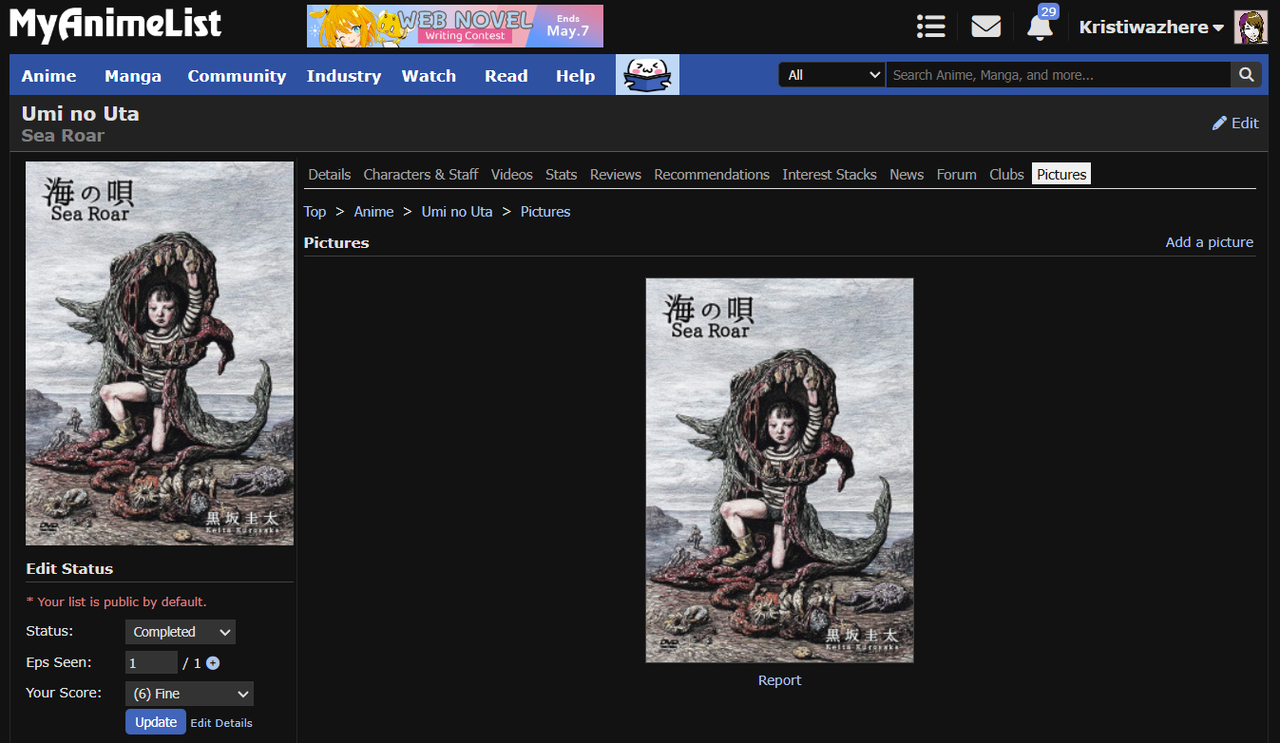Click the Eps Seen input field
Screen dimensions: 1280x743
[x=151, y=663]
